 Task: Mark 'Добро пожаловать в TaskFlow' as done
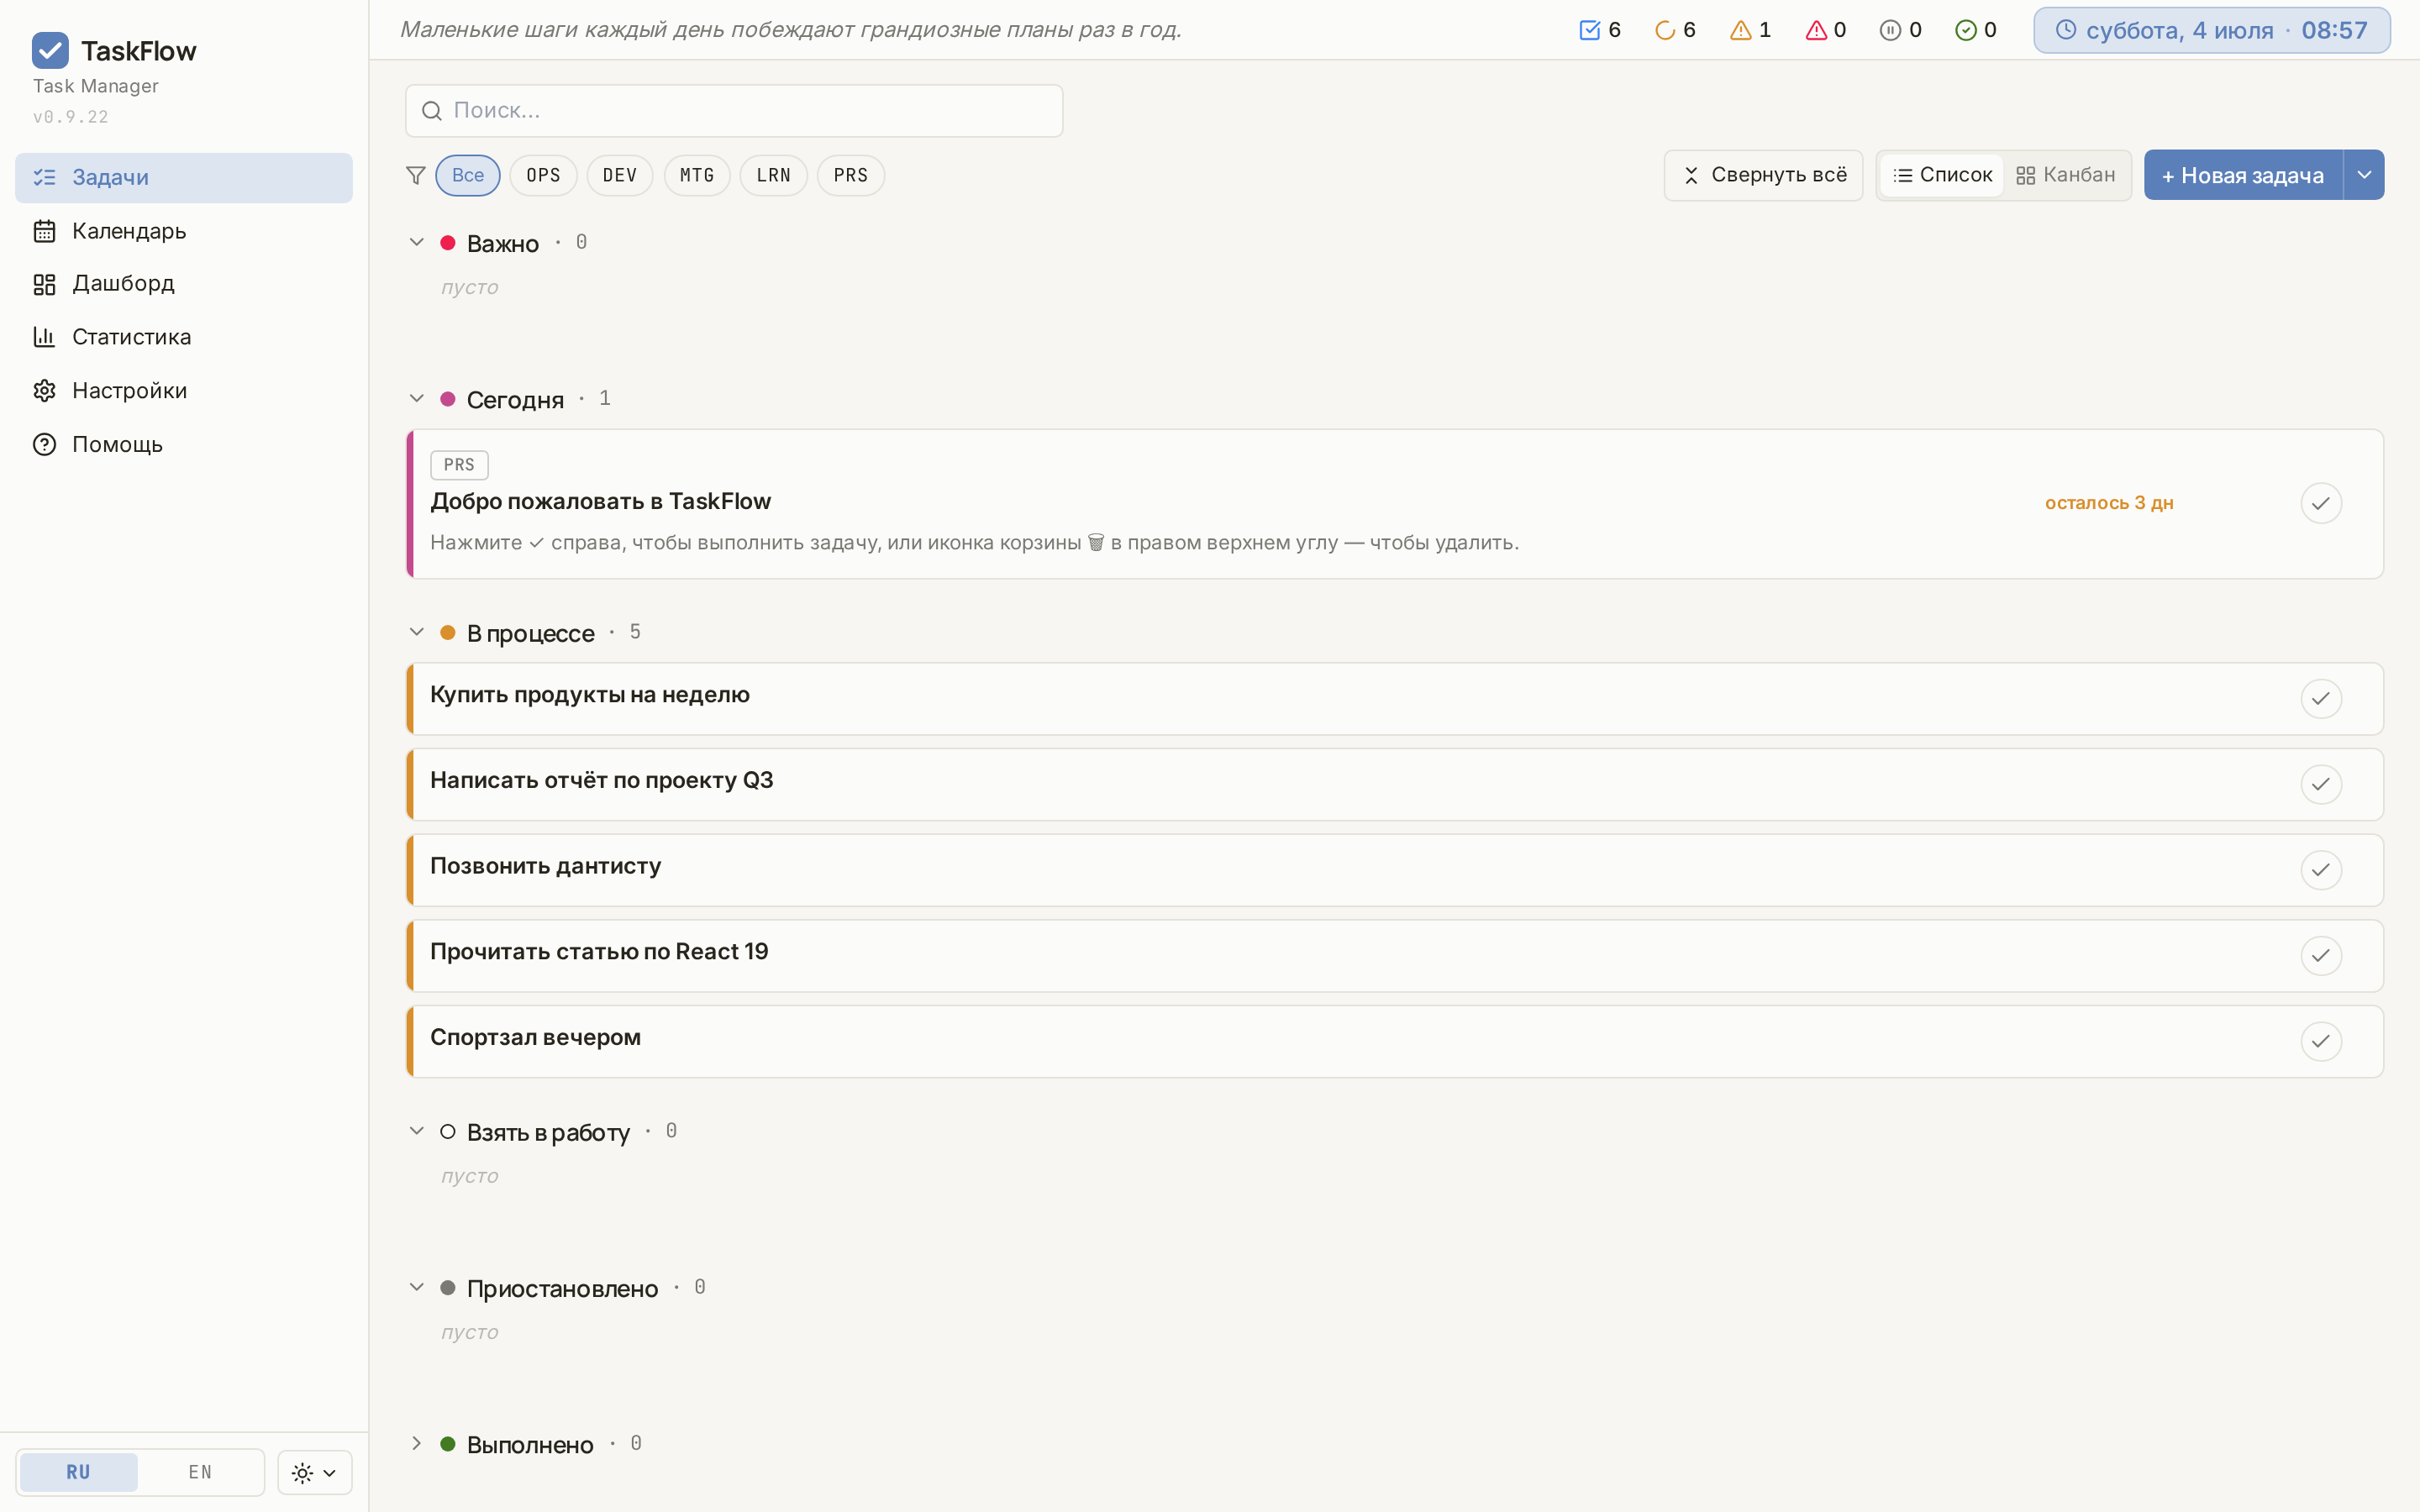pos(2321,503)
